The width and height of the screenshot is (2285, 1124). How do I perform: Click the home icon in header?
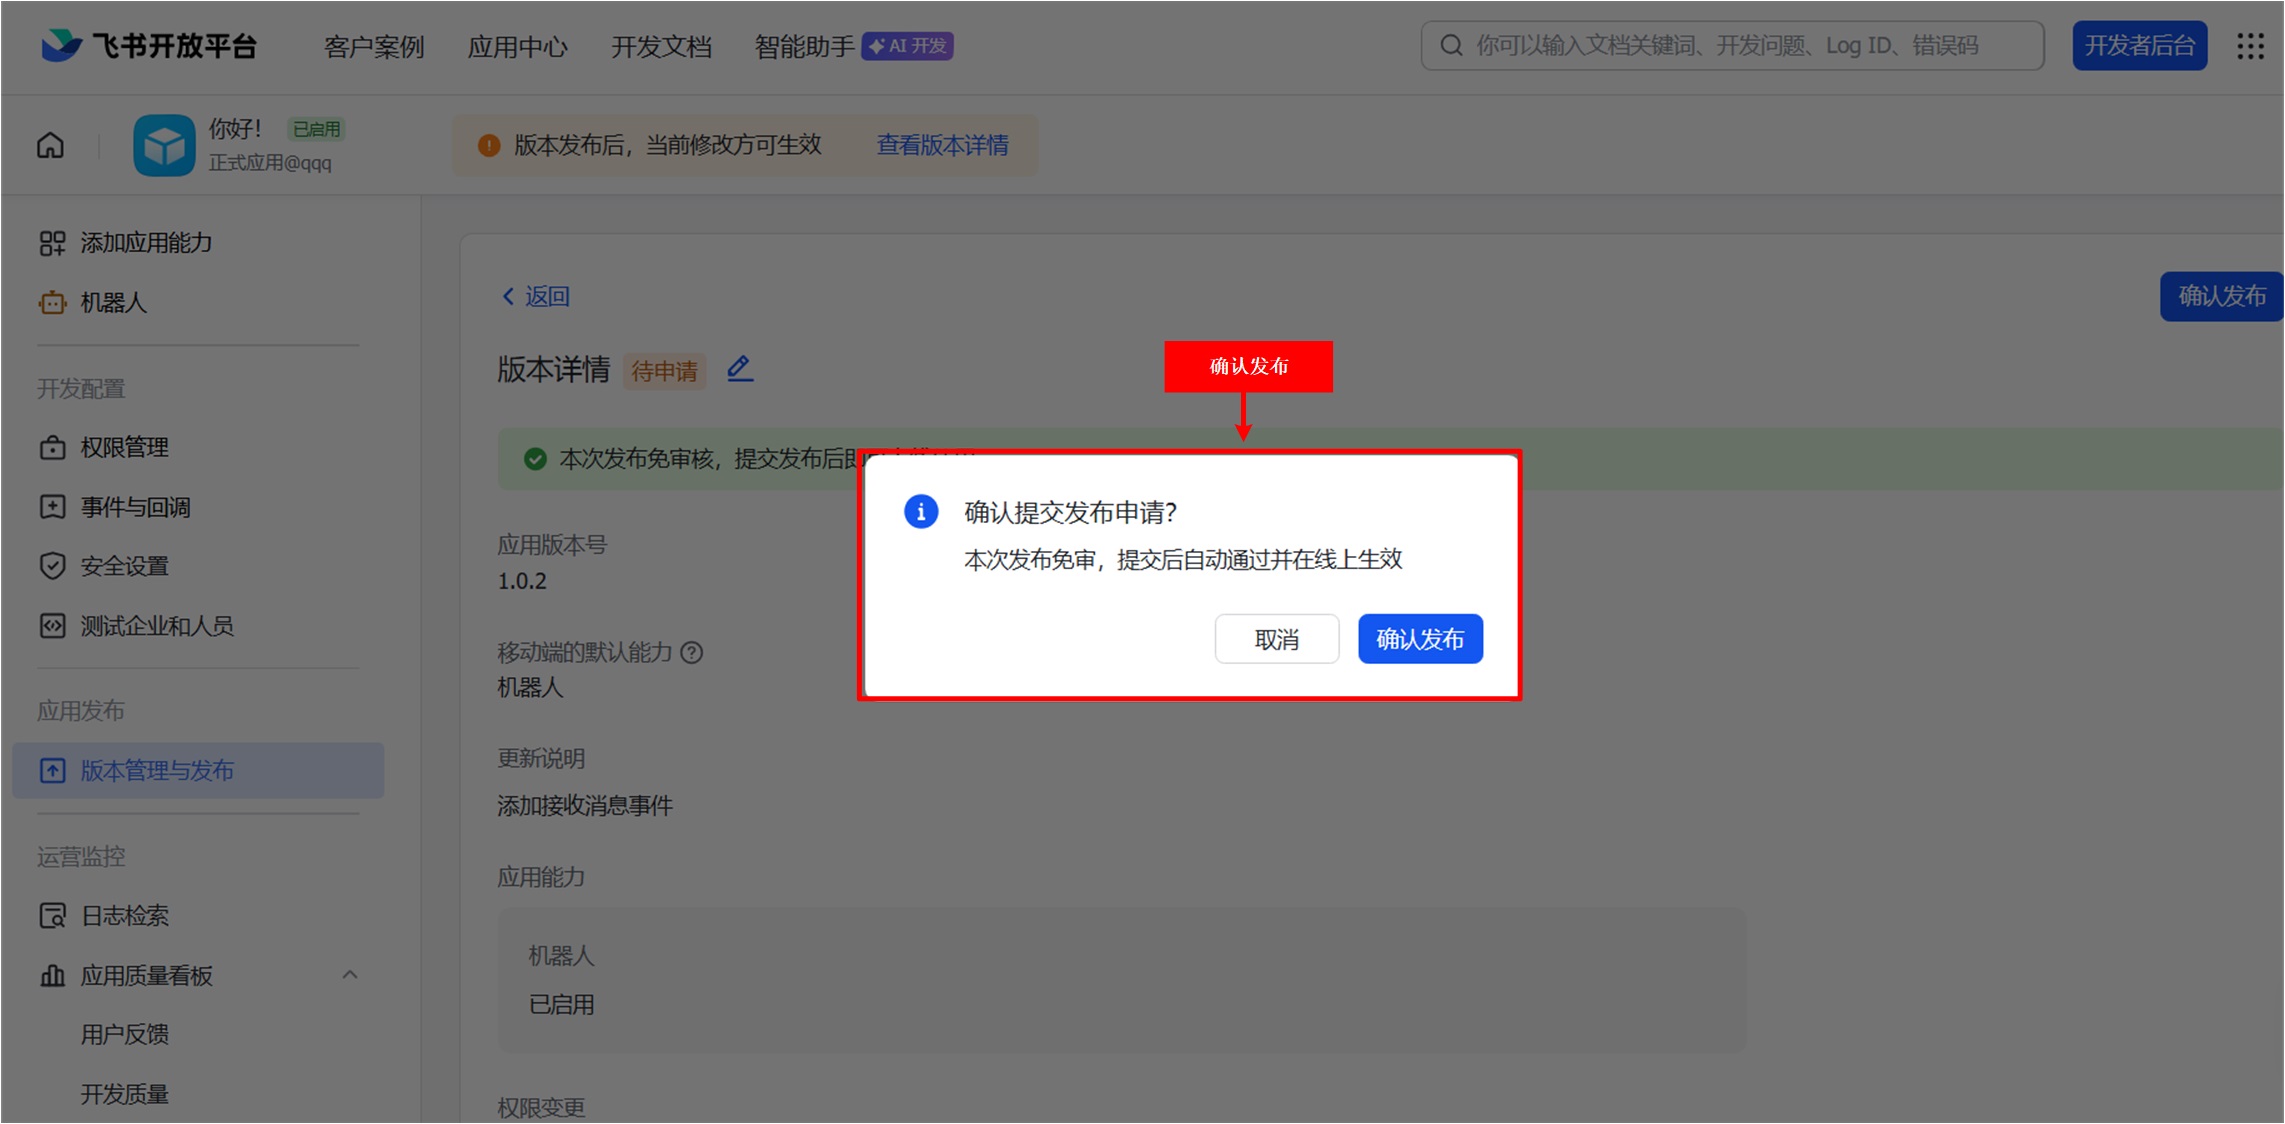coord(50,146)
